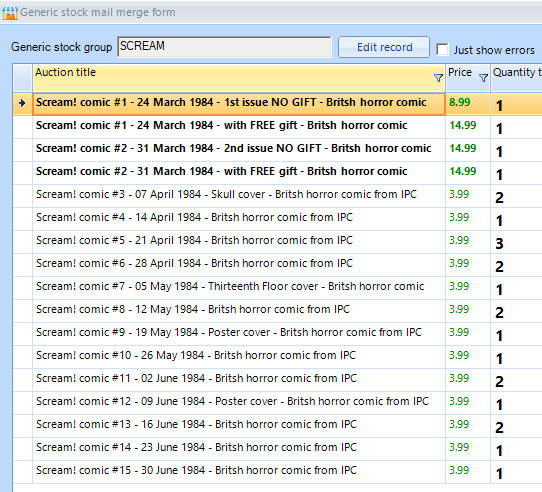
Task: Click the row header for comic #10
Action: pyautogui.click(x=23, y=356)
